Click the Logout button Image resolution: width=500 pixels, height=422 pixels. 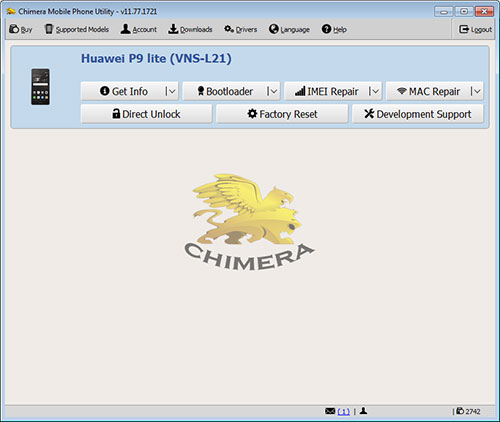pos(475,29)
